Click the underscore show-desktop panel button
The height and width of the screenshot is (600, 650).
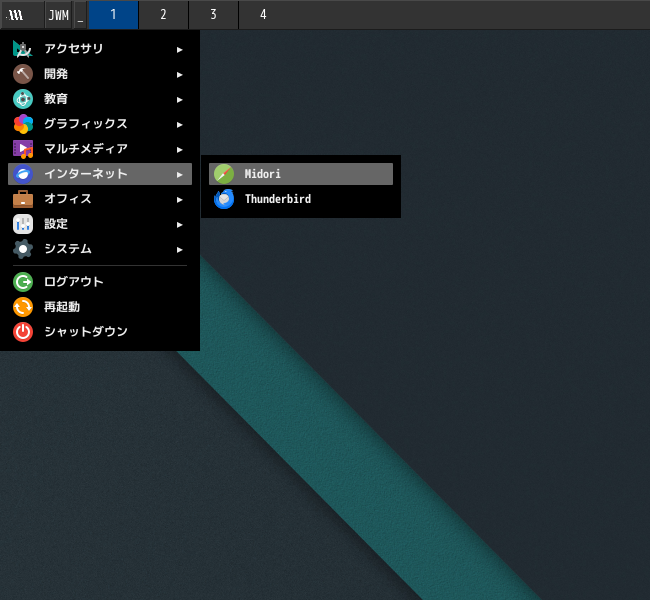point(80,15)
